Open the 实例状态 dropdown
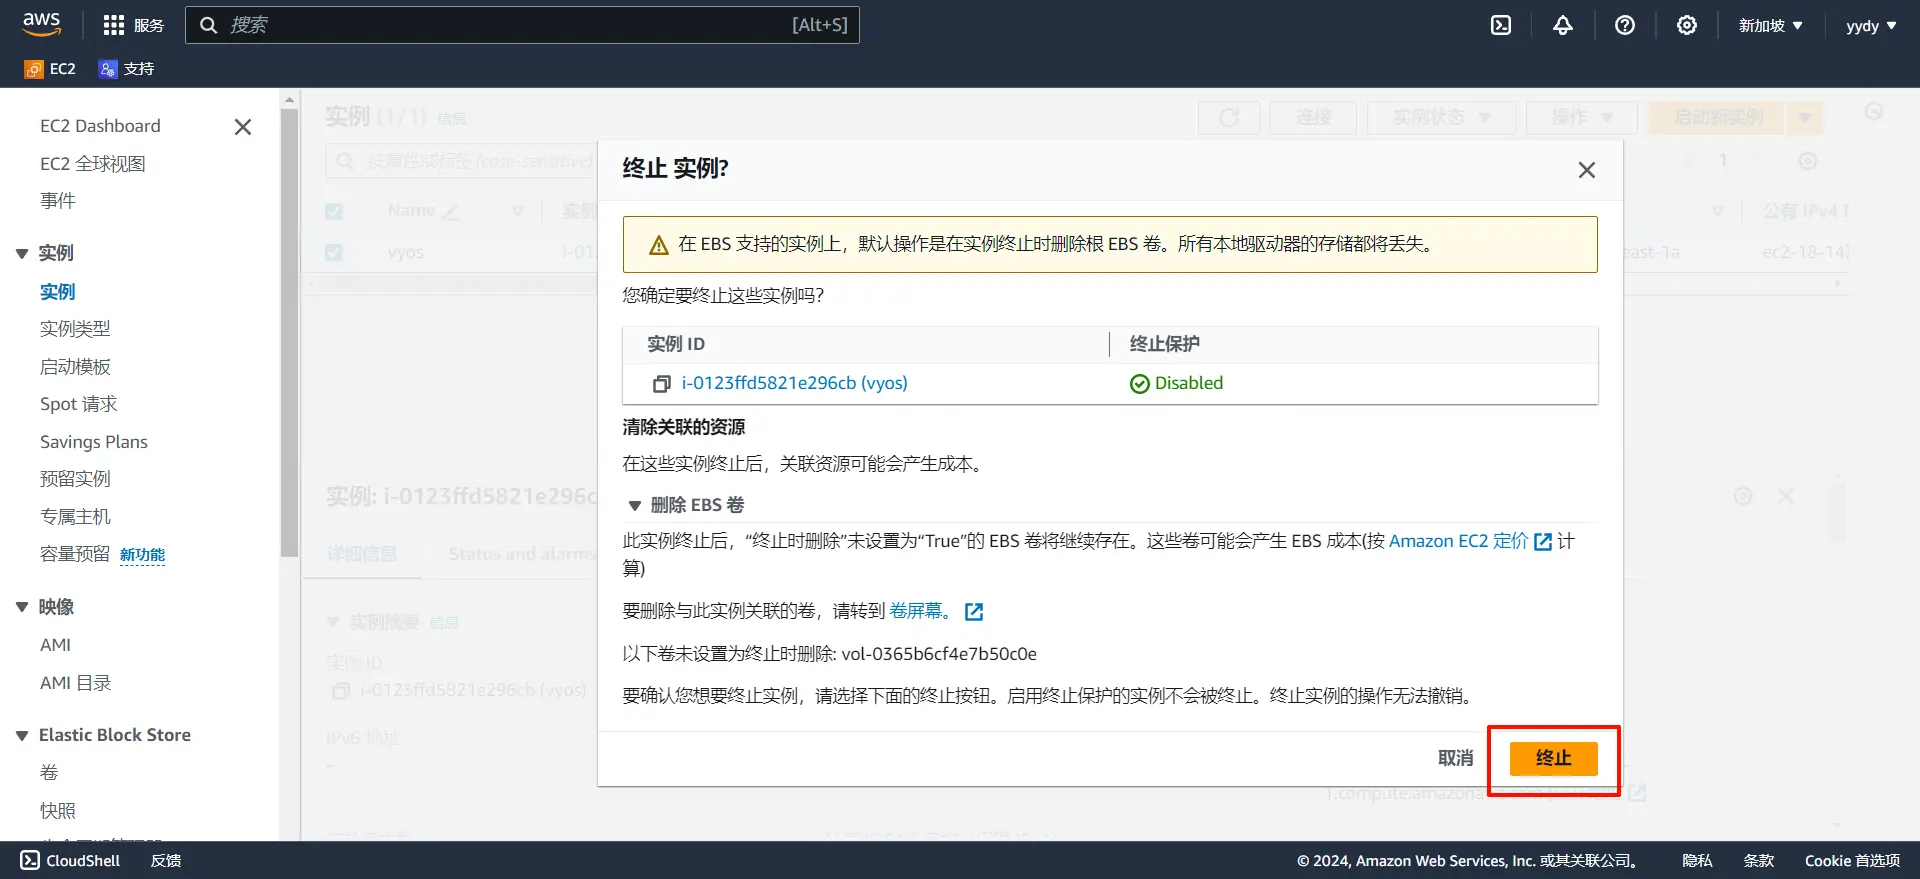This screenshot has width=1920, height=879. pos(1441,118)
